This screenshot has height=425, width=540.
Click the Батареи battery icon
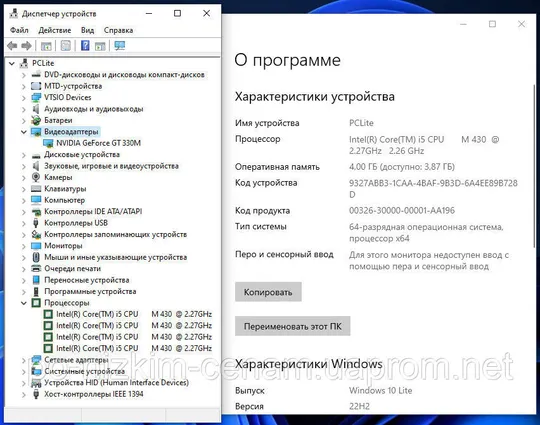click(x=36, y=121)
